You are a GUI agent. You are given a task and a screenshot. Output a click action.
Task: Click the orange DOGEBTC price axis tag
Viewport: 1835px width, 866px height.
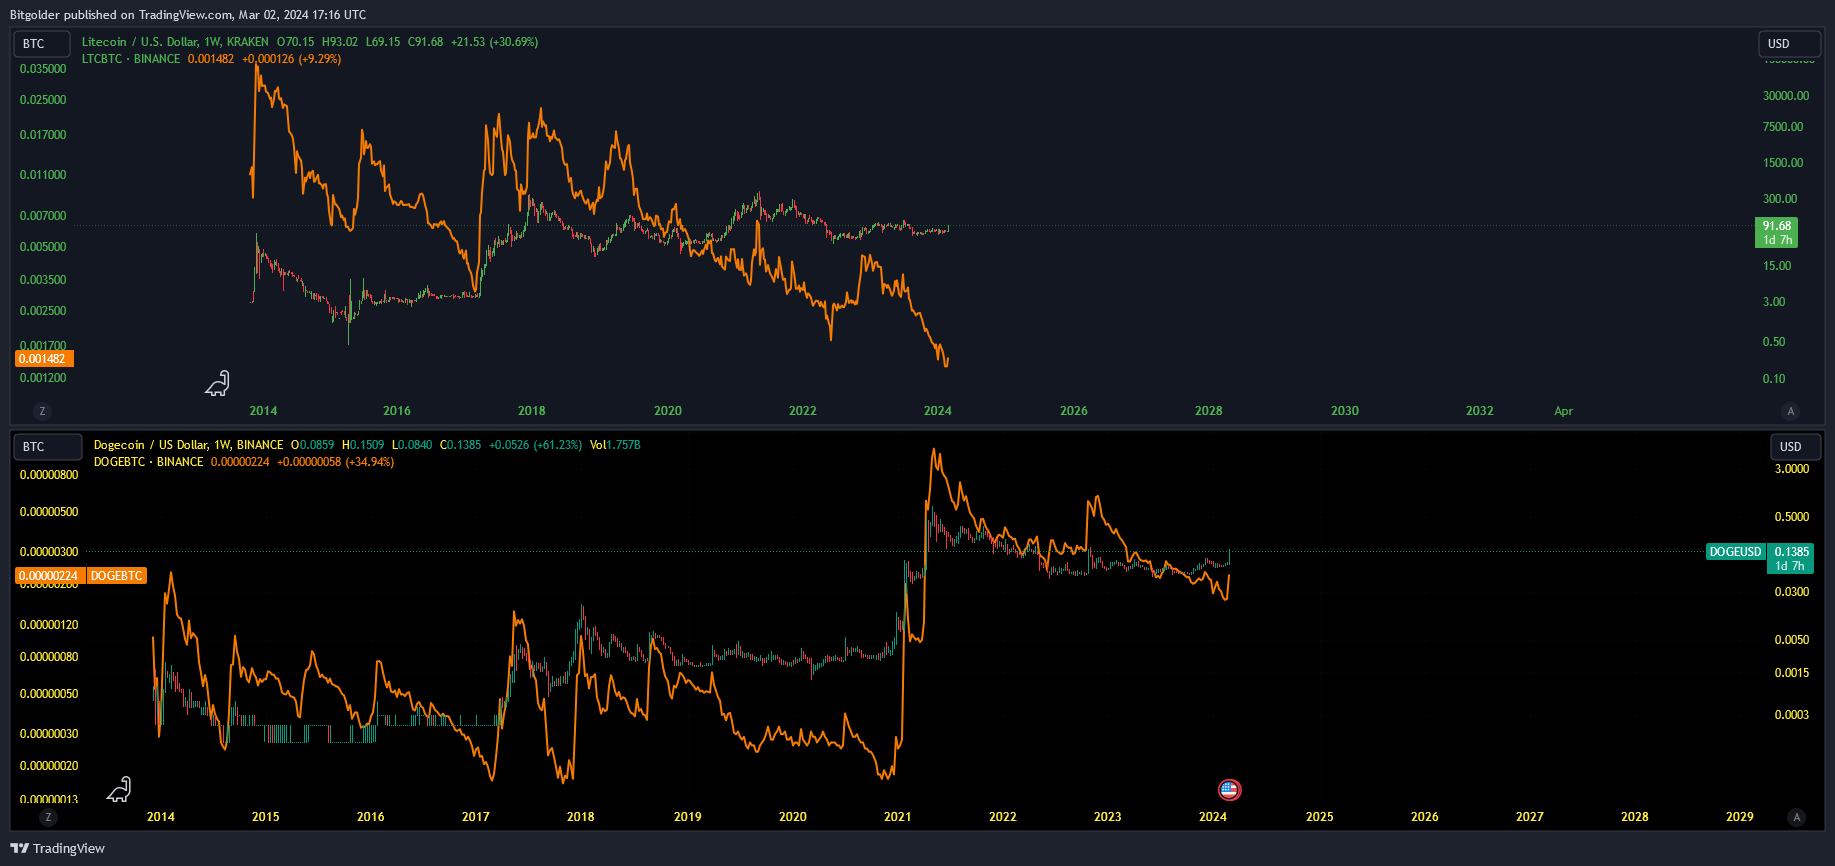[117, 576]
